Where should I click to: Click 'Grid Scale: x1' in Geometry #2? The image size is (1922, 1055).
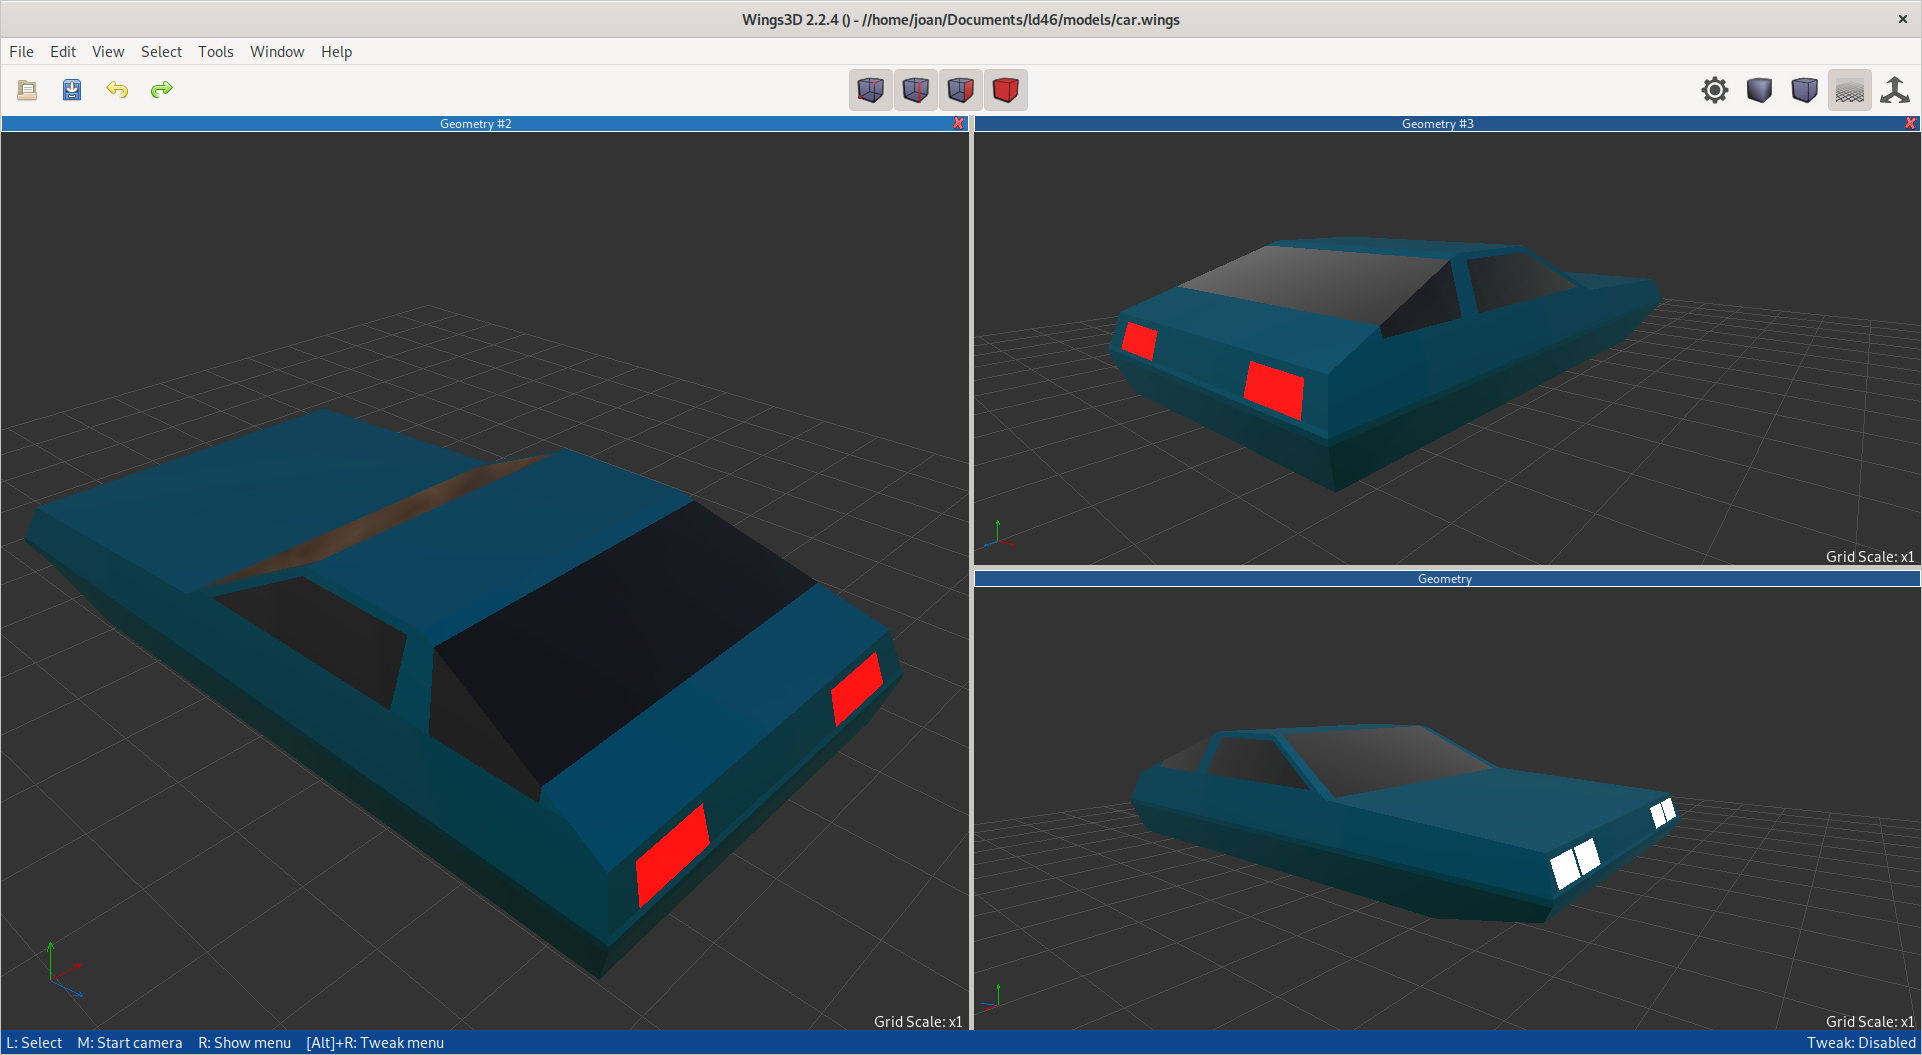click(x=918, y=1021)
